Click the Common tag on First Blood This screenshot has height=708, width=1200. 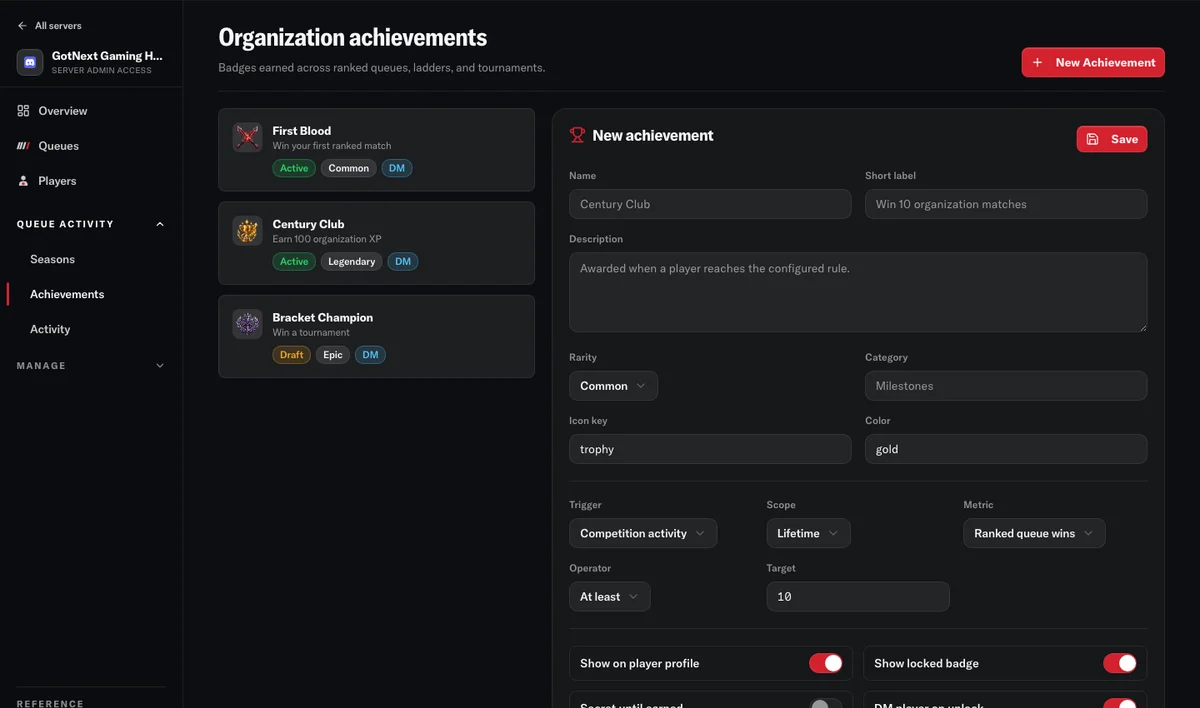(349, 168)
